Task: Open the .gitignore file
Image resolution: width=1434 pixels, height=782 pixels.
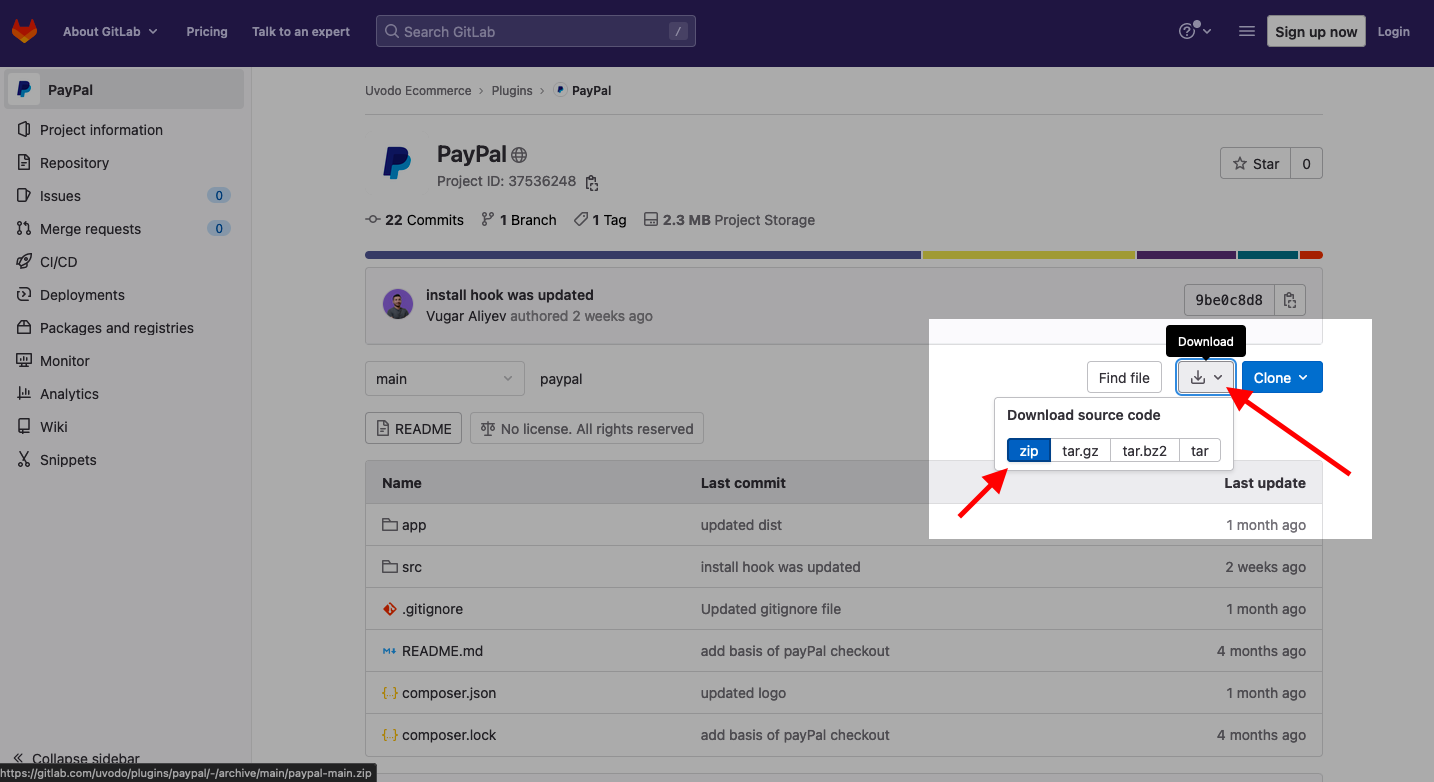Action: [x=432, y=609]
